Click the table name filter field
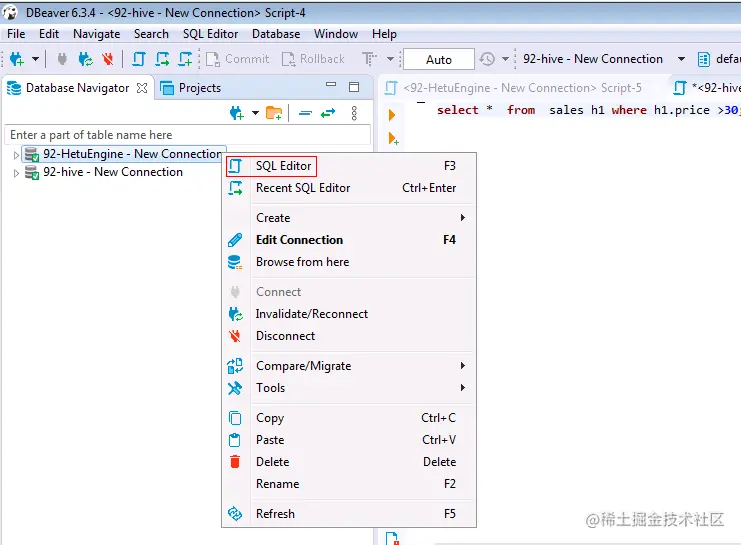Viewport: 741px width, 545px height. pos(187,135)
